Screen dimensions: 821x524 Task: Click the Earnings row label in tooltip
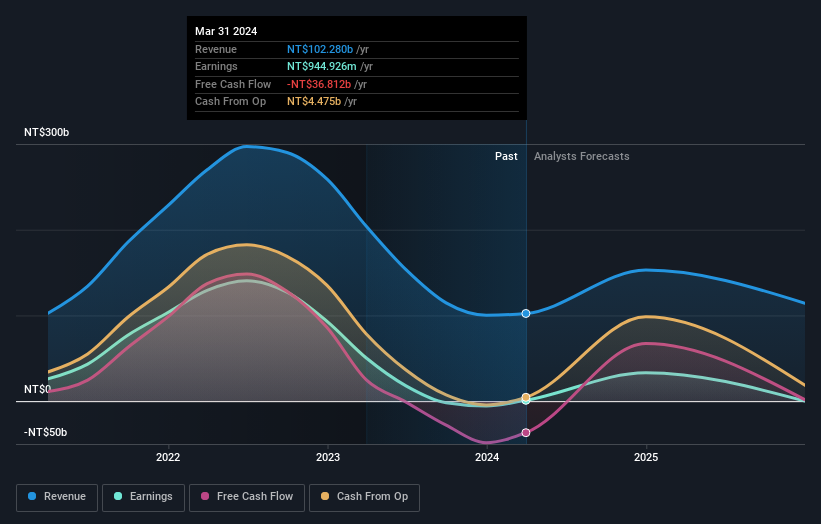[x=216, y=66]
